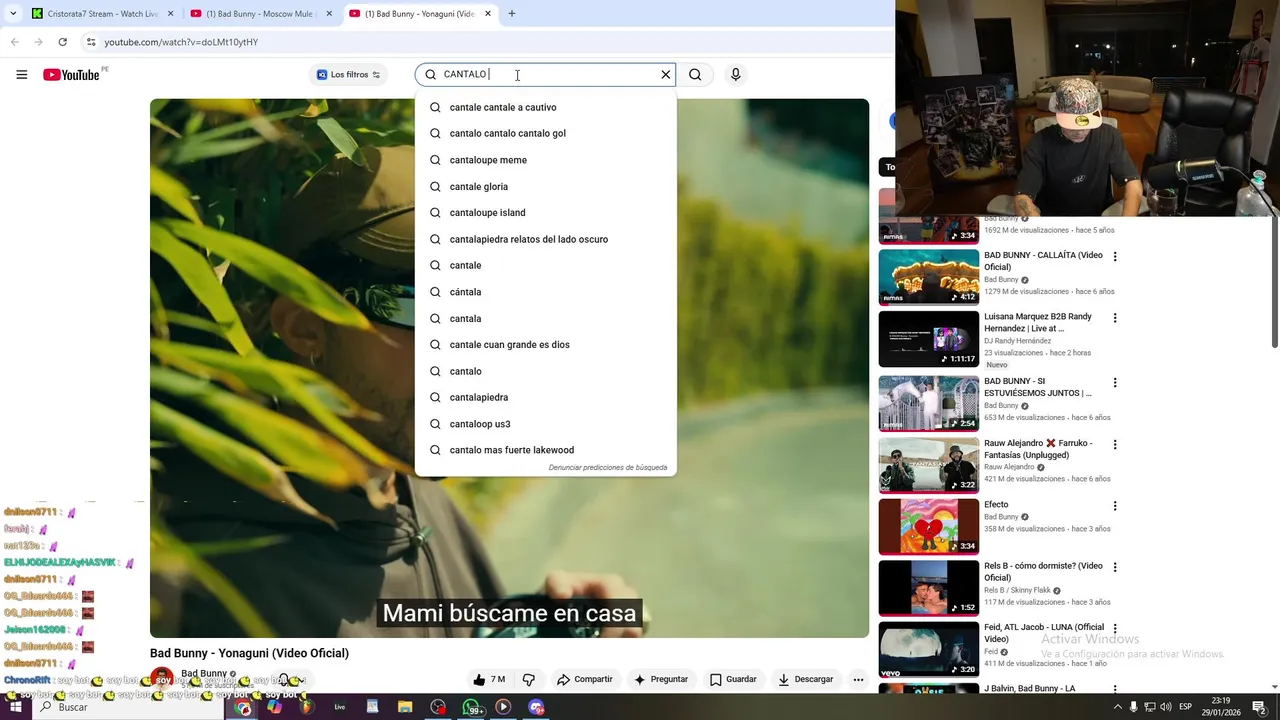Open more actions three-dot menu under video
This screenshot has height=720, width=1280.
click(858, 679)
